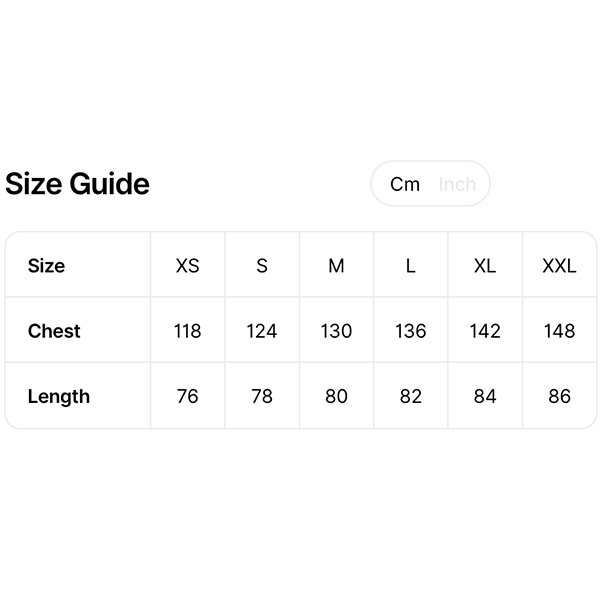Click S length value 78
Viewport: 600px width, 600px height.
point(262,396)
